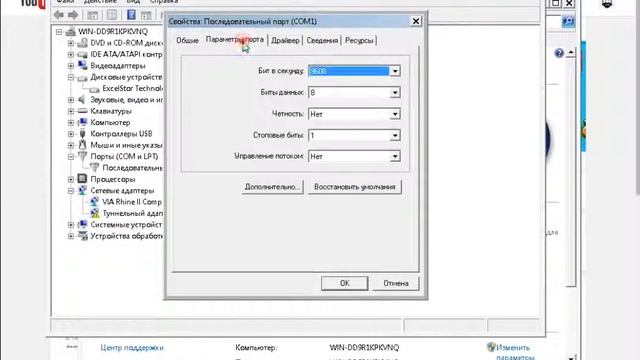This screenshot has height=360, width=640.
Task: Open the Биты данных dropdown
Action: 395,93
